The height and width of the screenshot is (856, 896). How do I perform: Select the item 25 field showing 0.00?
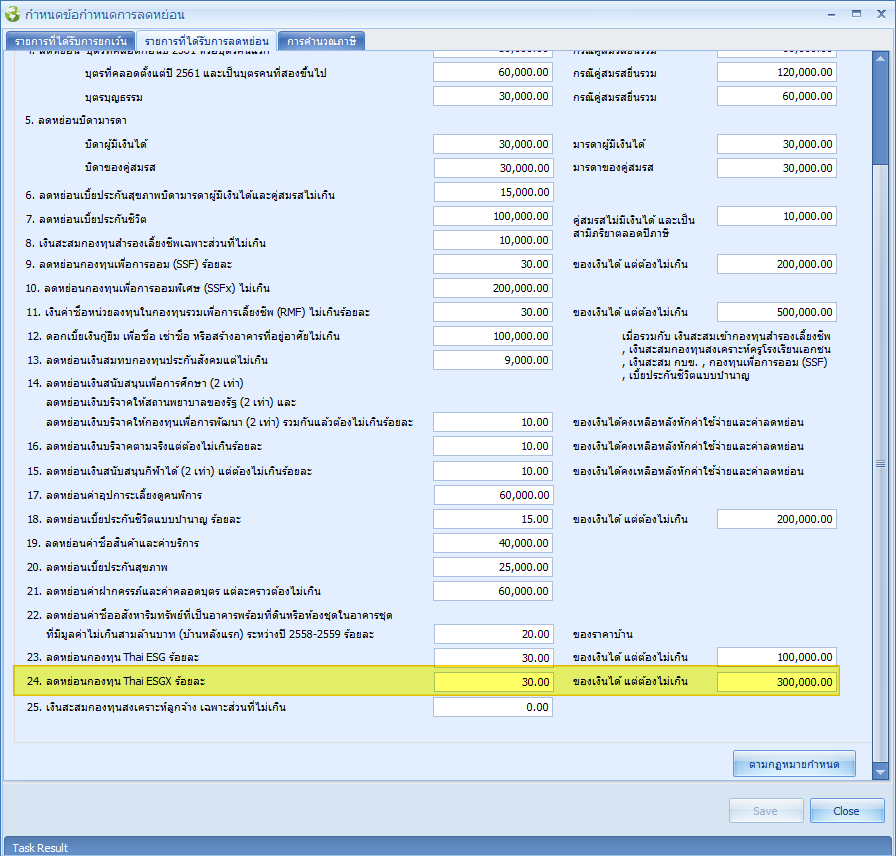(x=494, y=707)
